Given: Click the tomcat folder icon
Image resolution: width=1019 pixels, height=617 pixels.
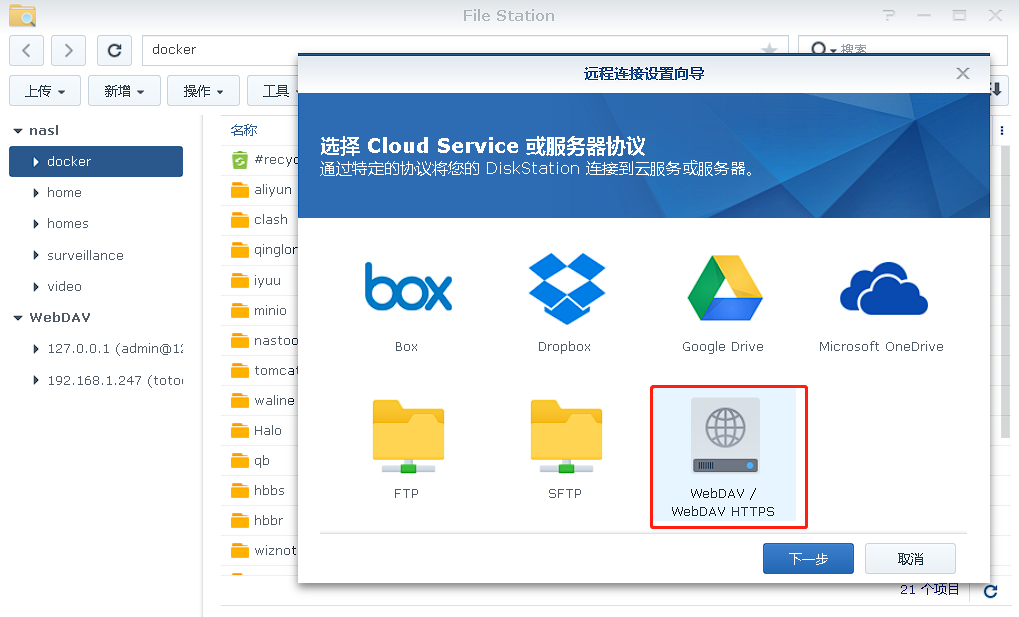Looking at the screenshot, I should click(240, 371).
